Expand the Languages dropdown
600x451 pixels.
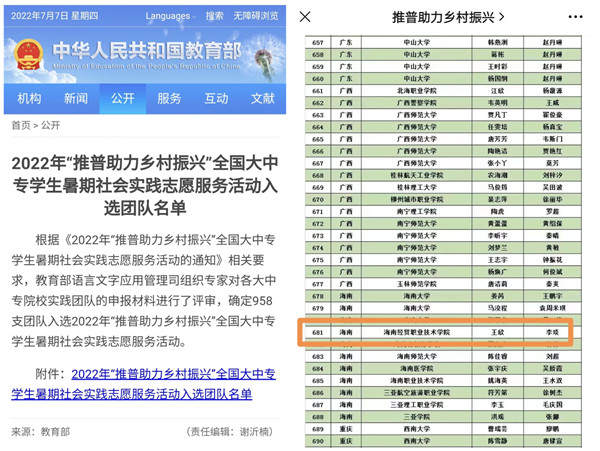pos(171,16)
